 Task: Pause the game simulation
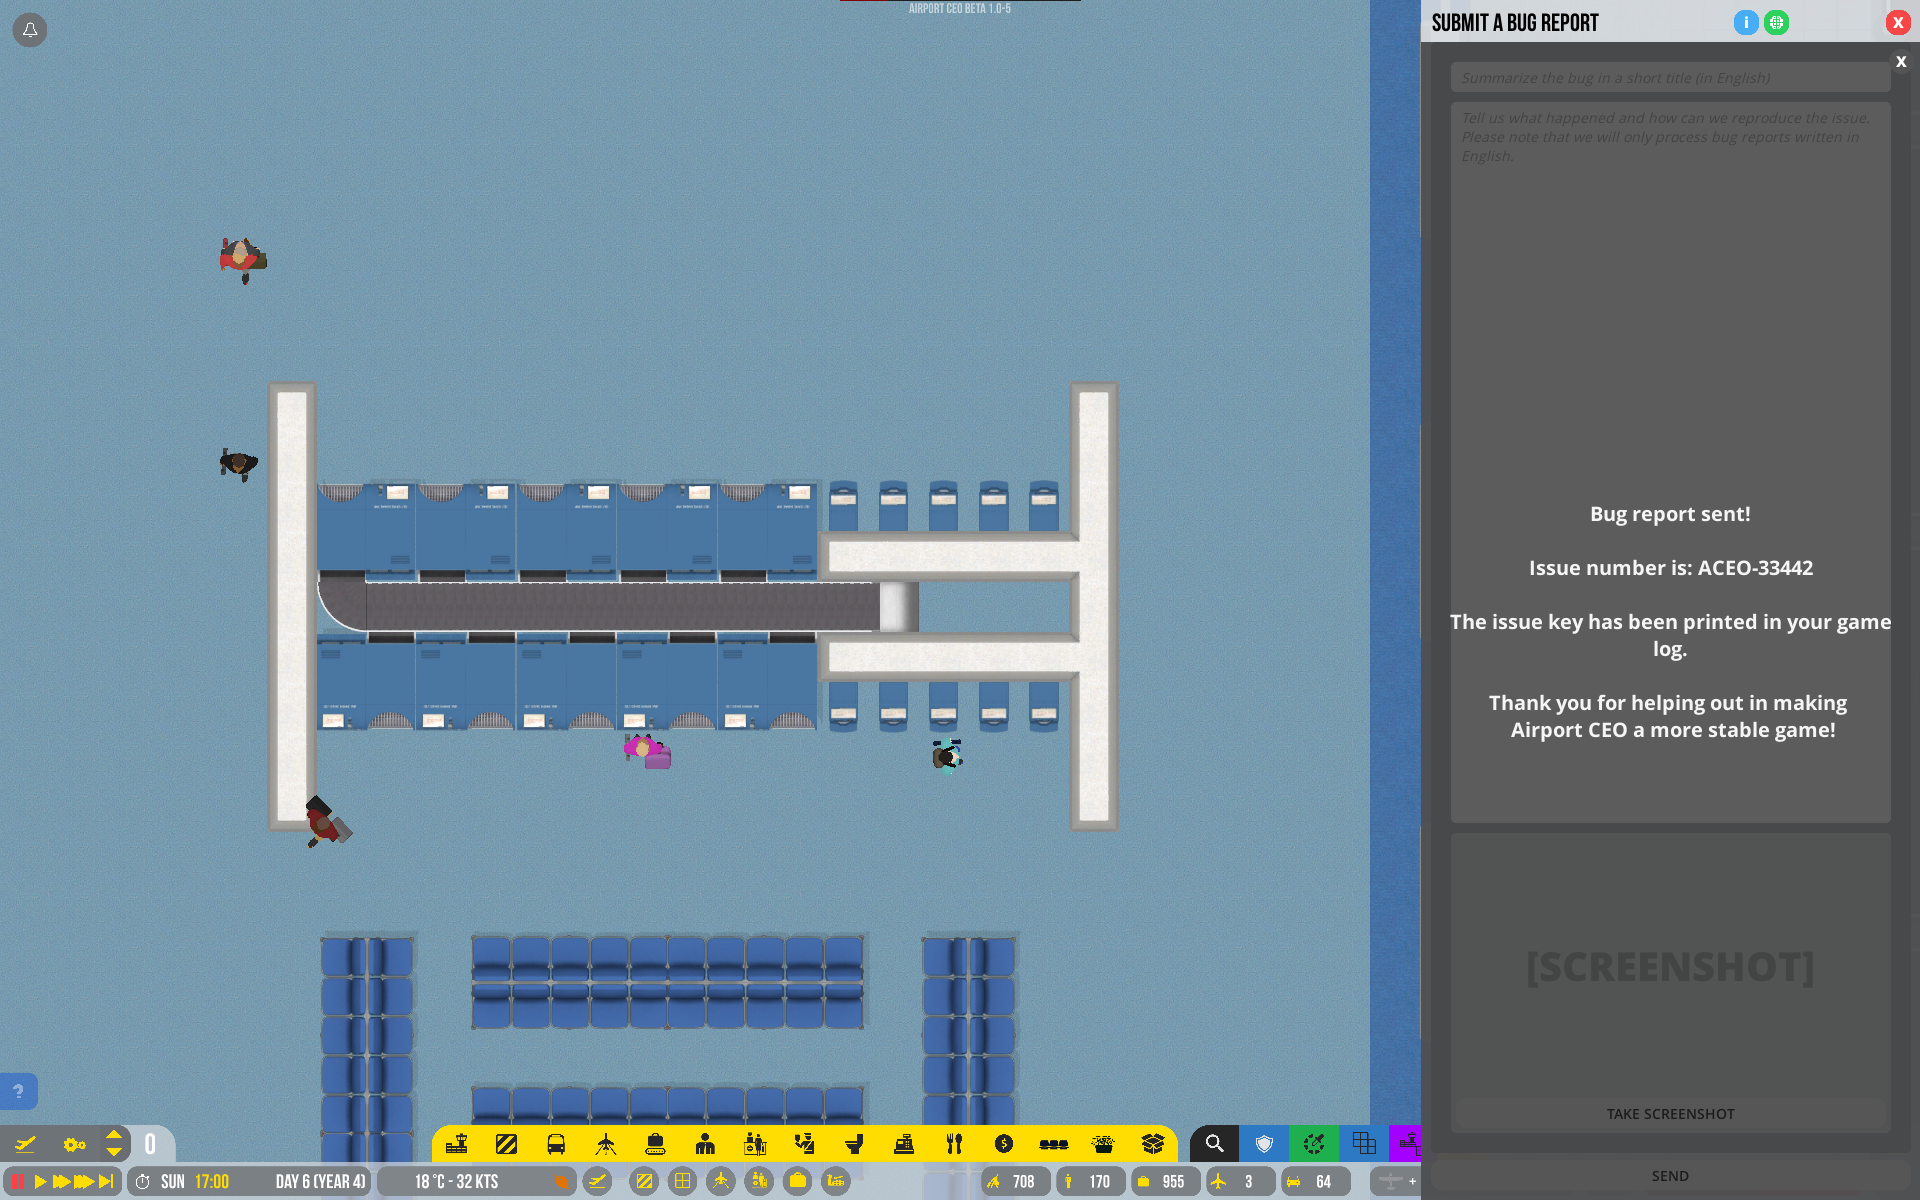tap(17, 1181)
